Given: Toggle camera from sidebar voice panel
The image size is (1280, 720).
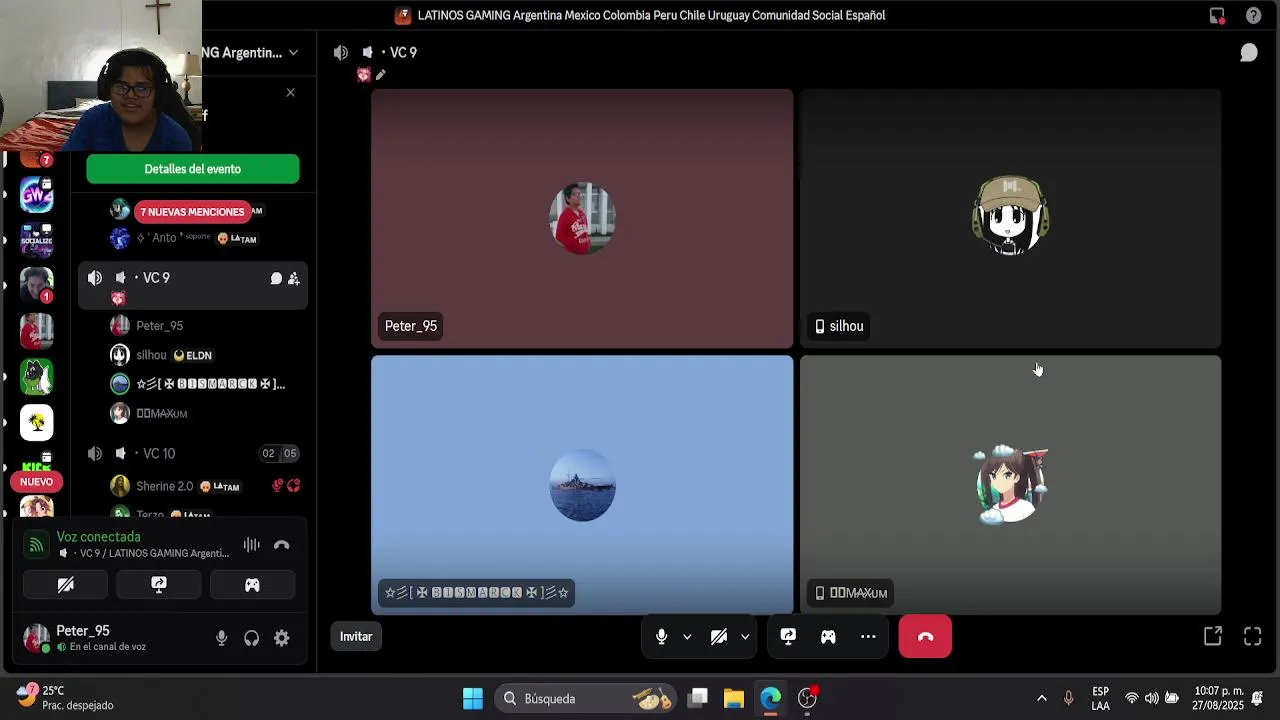Looking at the screenshot, I should [66, 585].
